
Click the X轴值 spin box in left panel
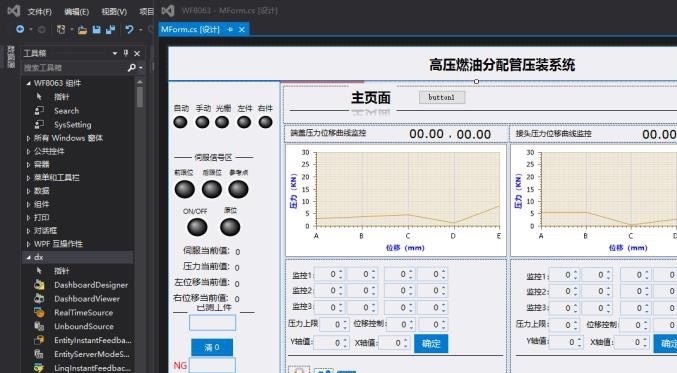[394, 343]
